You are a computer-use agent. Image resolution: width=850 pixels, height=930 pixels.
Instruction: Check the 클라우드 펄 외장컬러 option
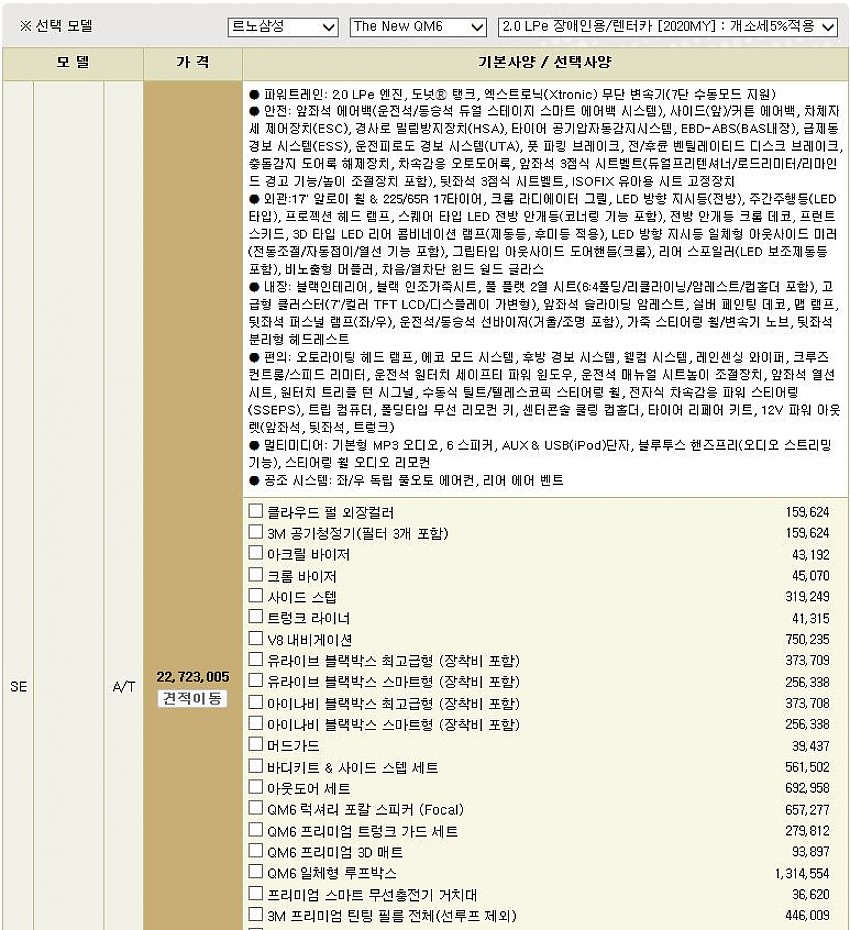tap(255, 511)
